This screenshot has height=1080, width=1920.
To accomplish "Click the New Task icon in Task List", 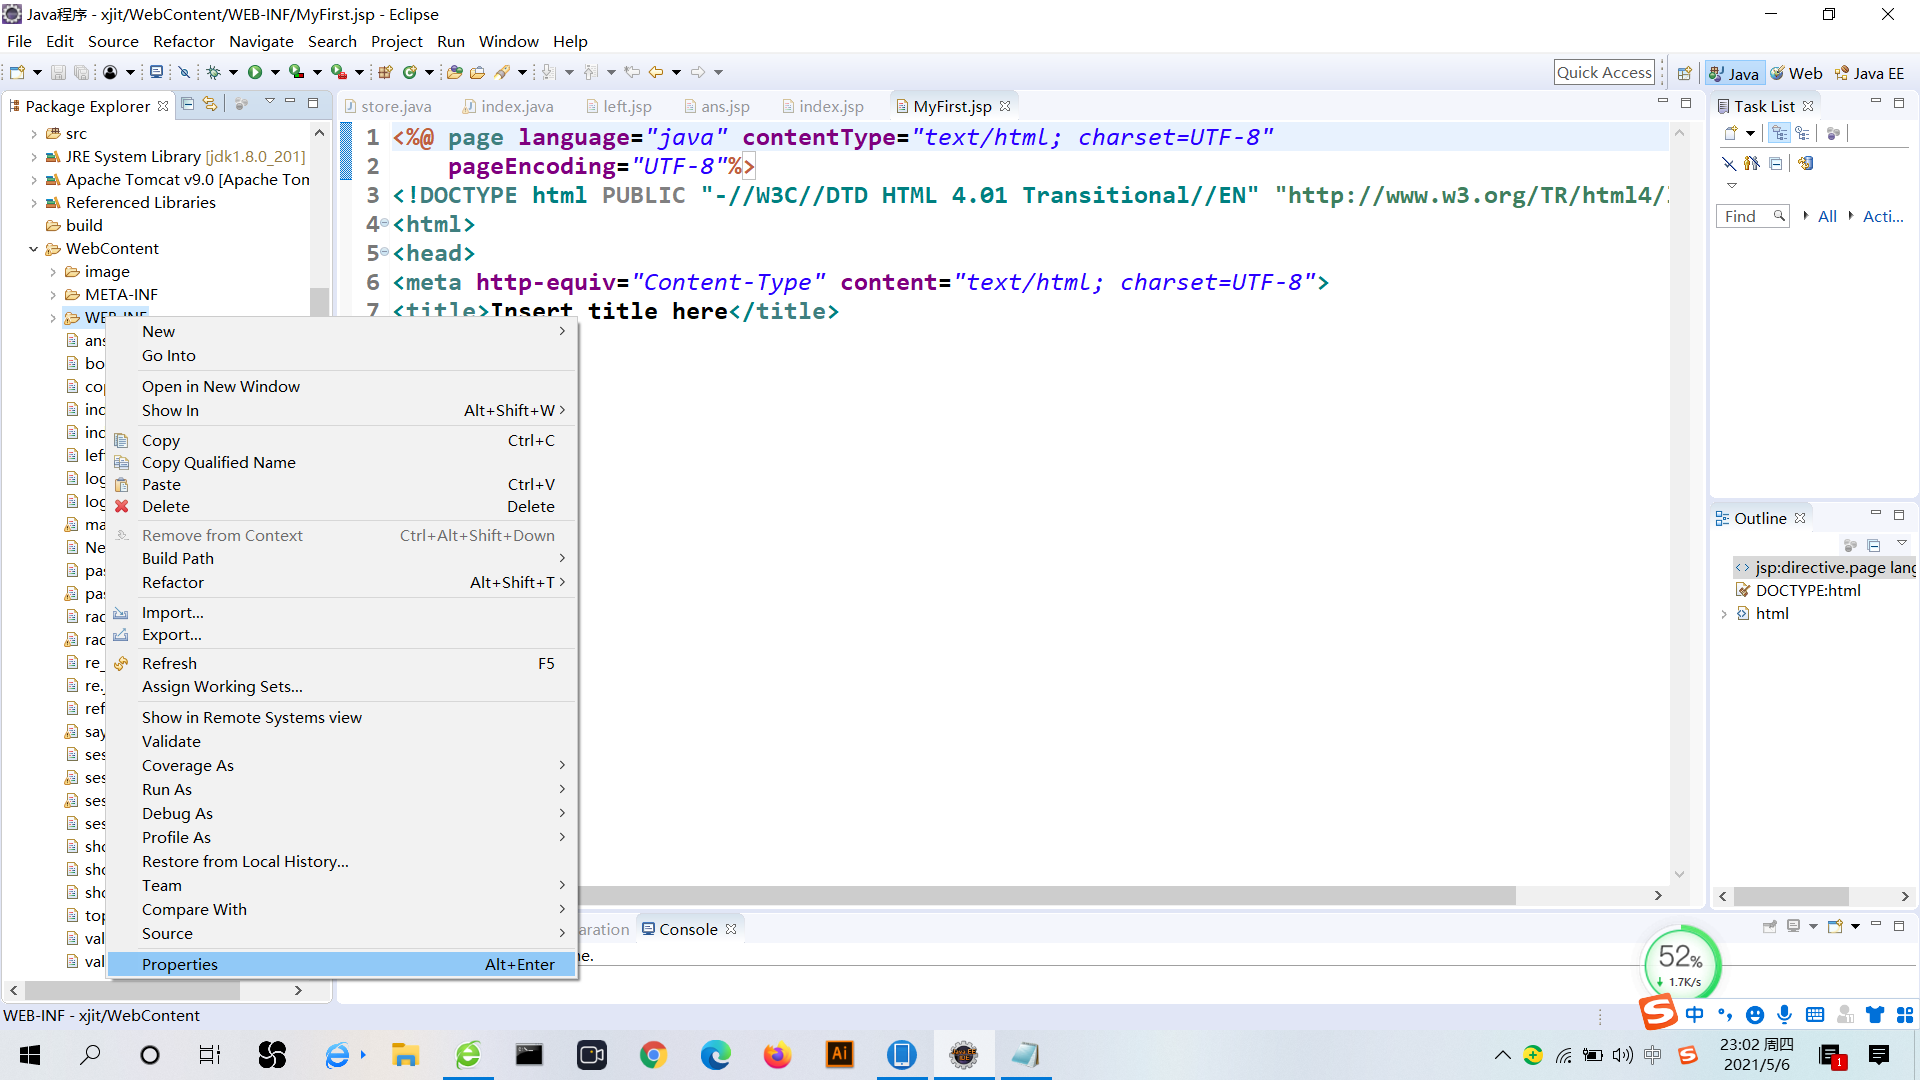I will click(x=1731, y=133).
